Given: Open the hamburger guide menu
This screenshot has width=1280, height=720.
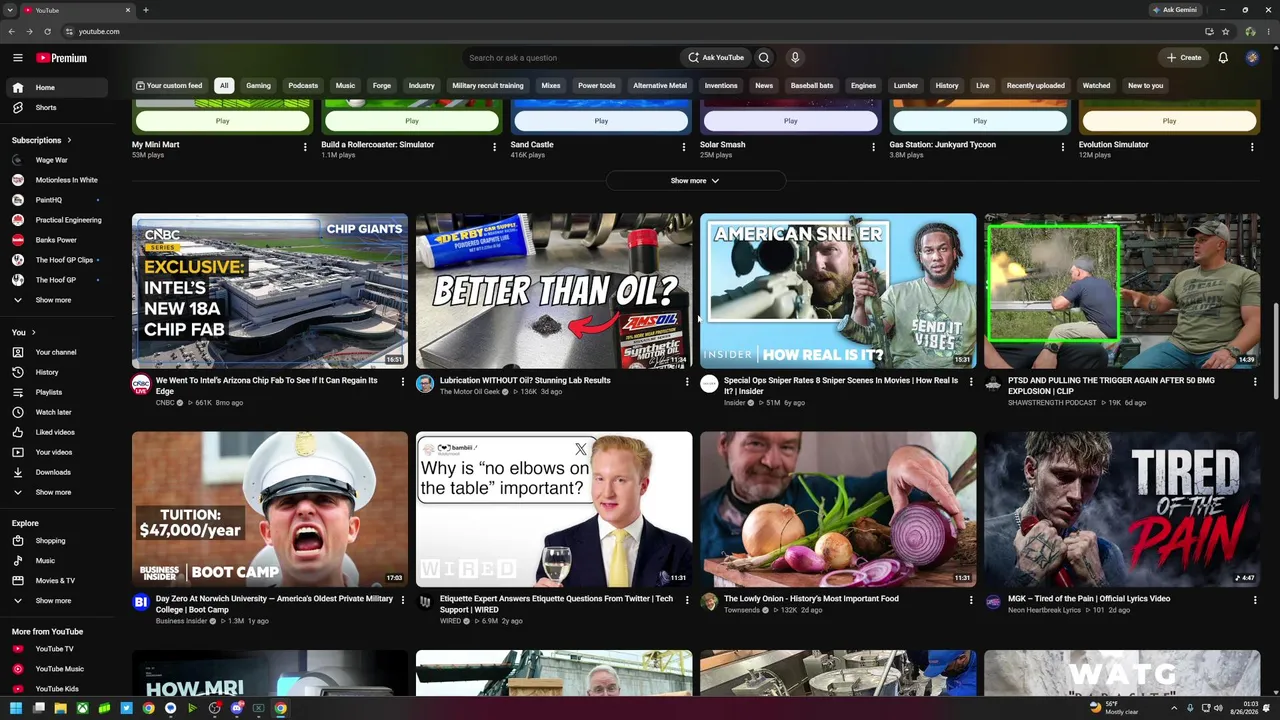Looking at the screenshot, I should click(x=17, y=58).
